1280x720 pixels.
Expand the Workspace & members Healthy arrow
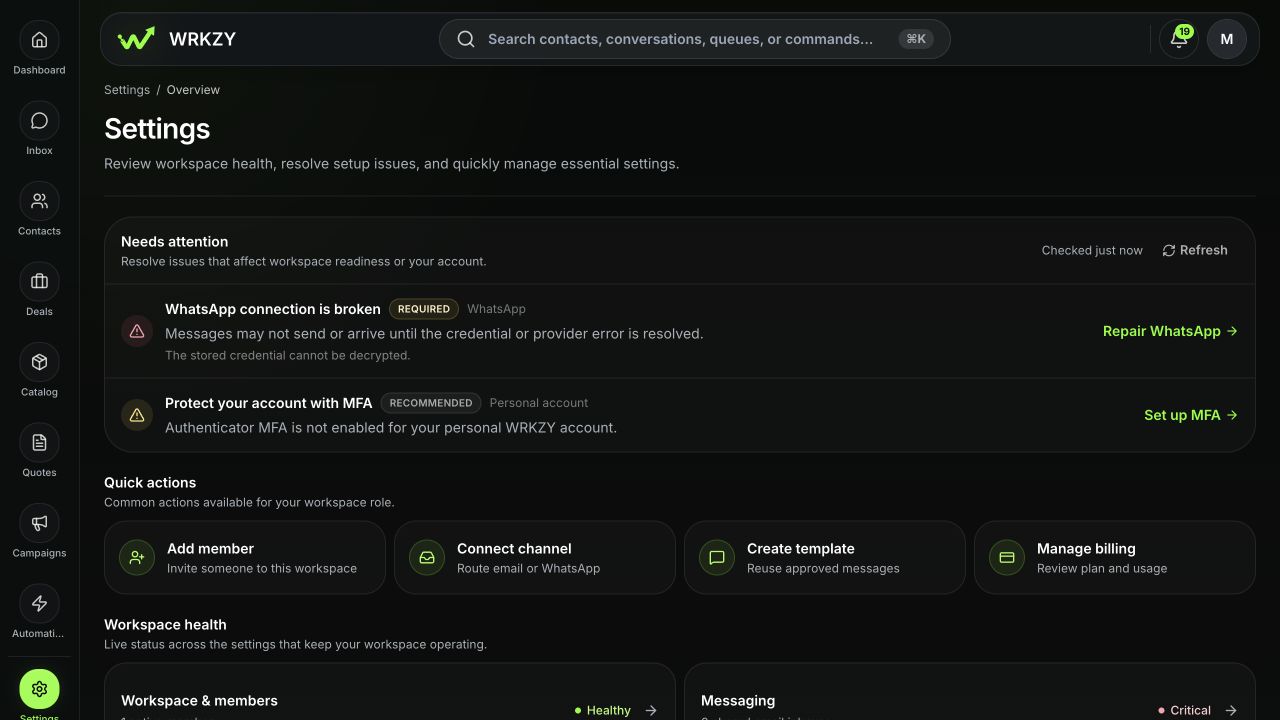(x=651, y=710)
